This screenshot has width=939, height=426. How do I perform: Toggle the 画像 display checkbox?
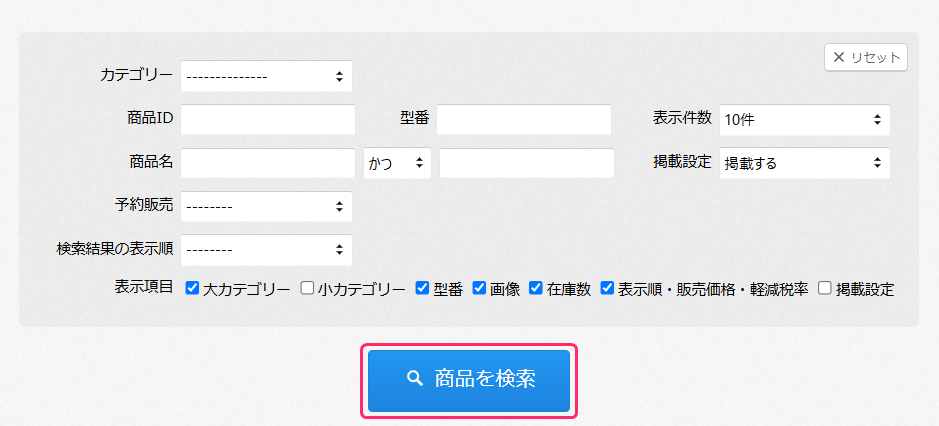click(x=480, y=288)
